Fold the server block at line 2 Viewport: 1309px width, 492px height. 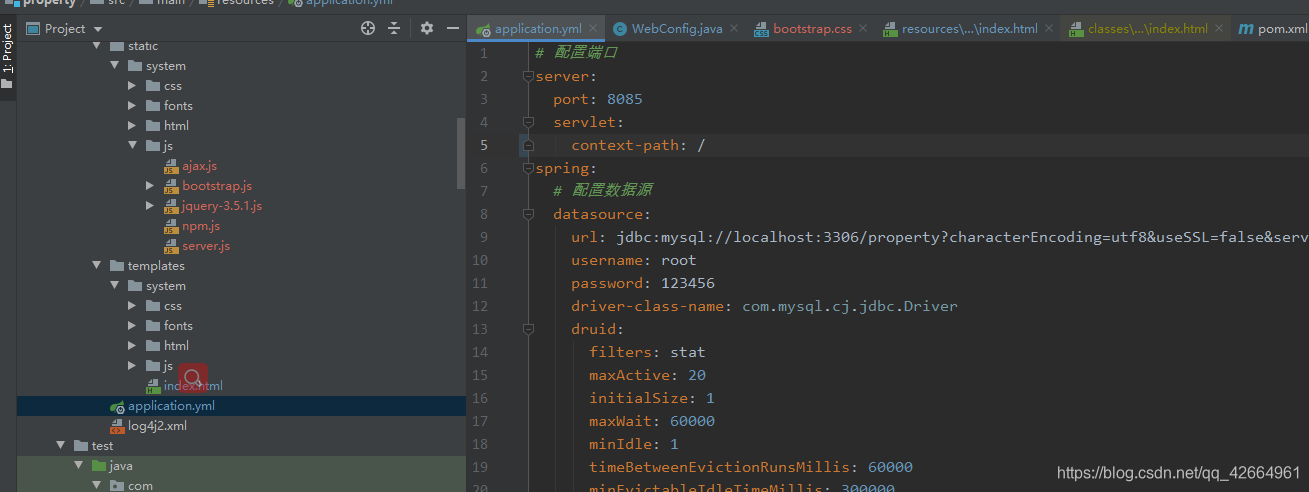pos(527,76)
